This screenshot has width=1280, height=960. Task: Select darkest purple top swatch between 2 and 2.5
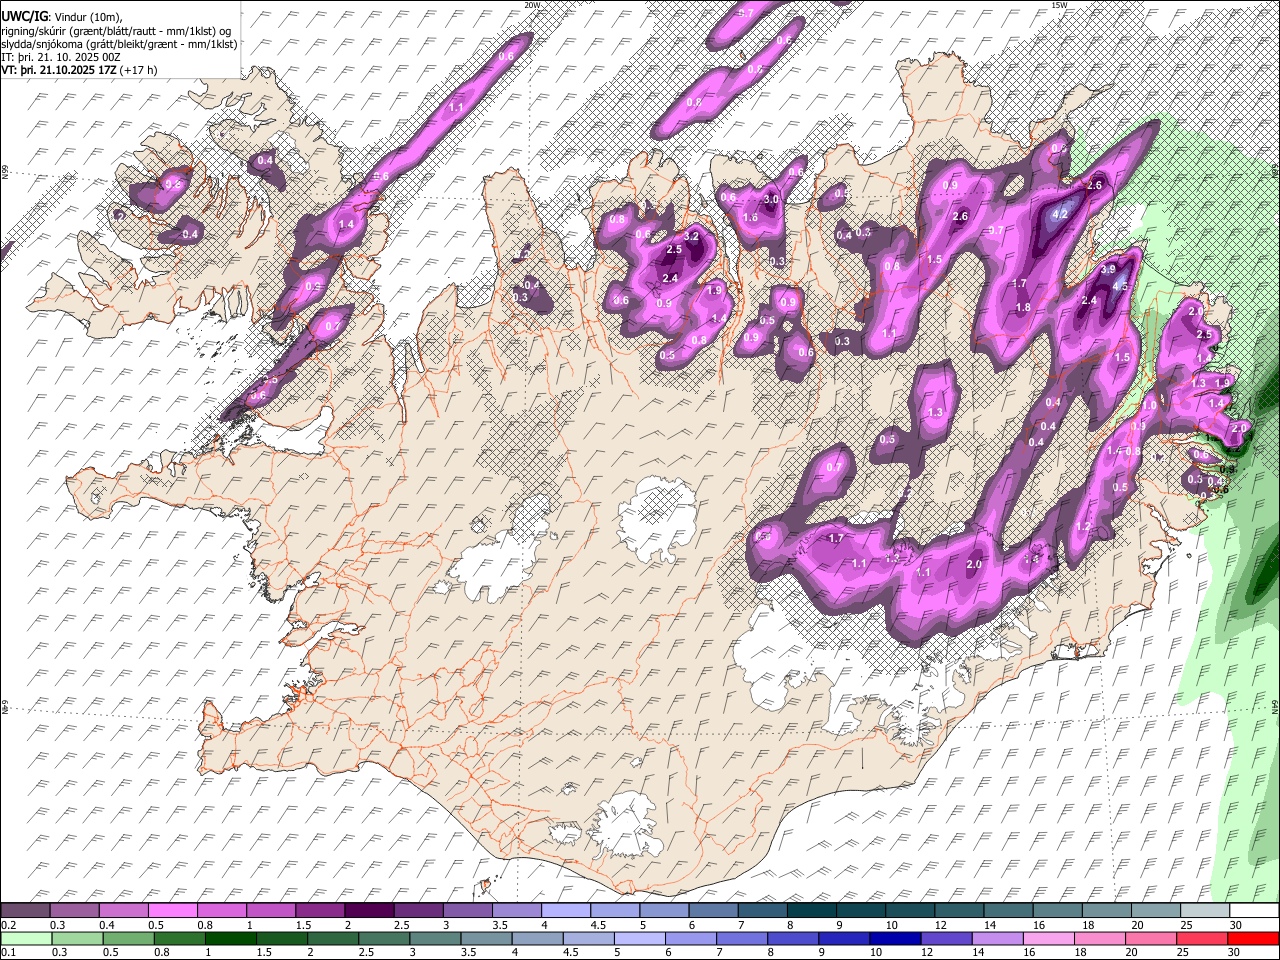[368, 910]
